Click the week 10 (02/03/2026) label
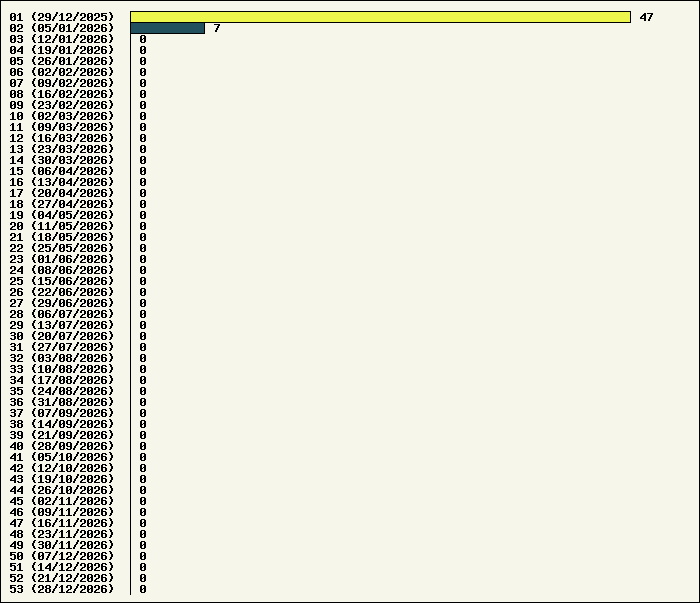The width and height of the screenshot is (700, 603). pos(62,116)
